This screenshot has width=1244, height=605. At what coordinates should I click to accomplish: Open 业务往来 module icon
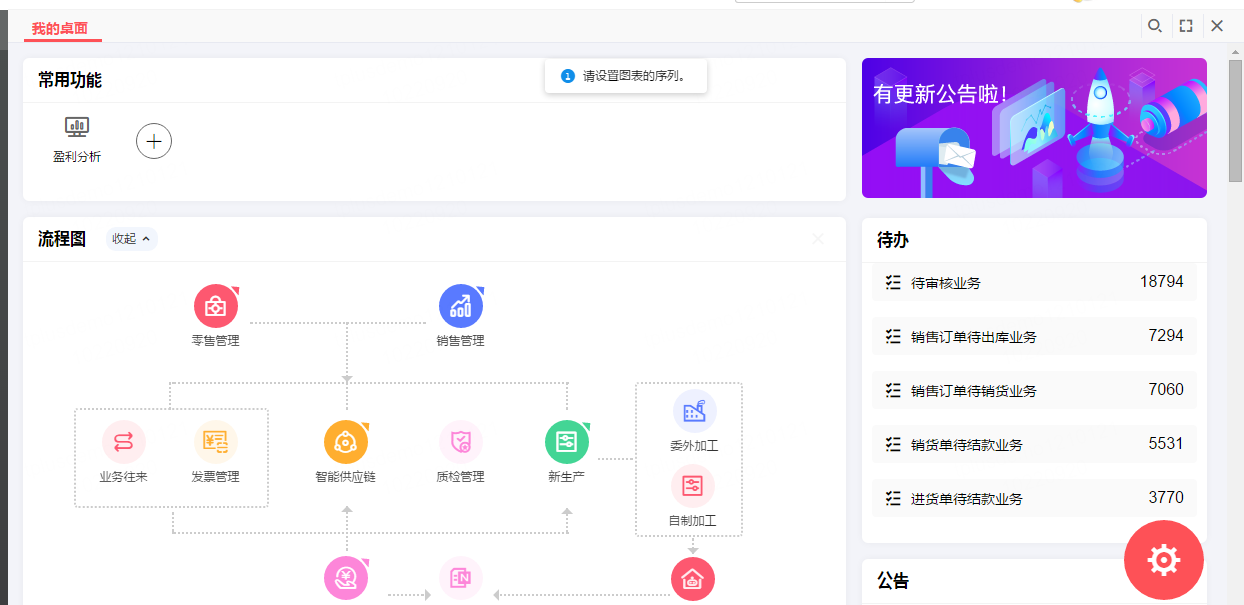coord(124,441)
